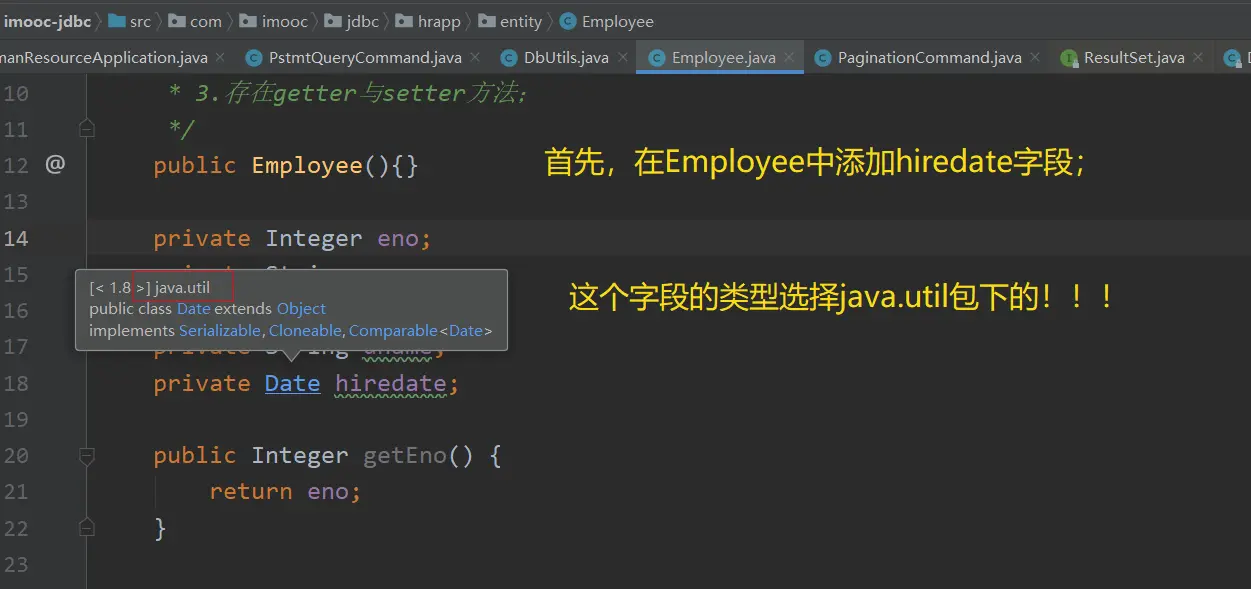Screen dimensions: 1251x589
Task: Switch to the PstmtQueryCommand.java tab
Action: pyautogui.click(x=365, y=58)
